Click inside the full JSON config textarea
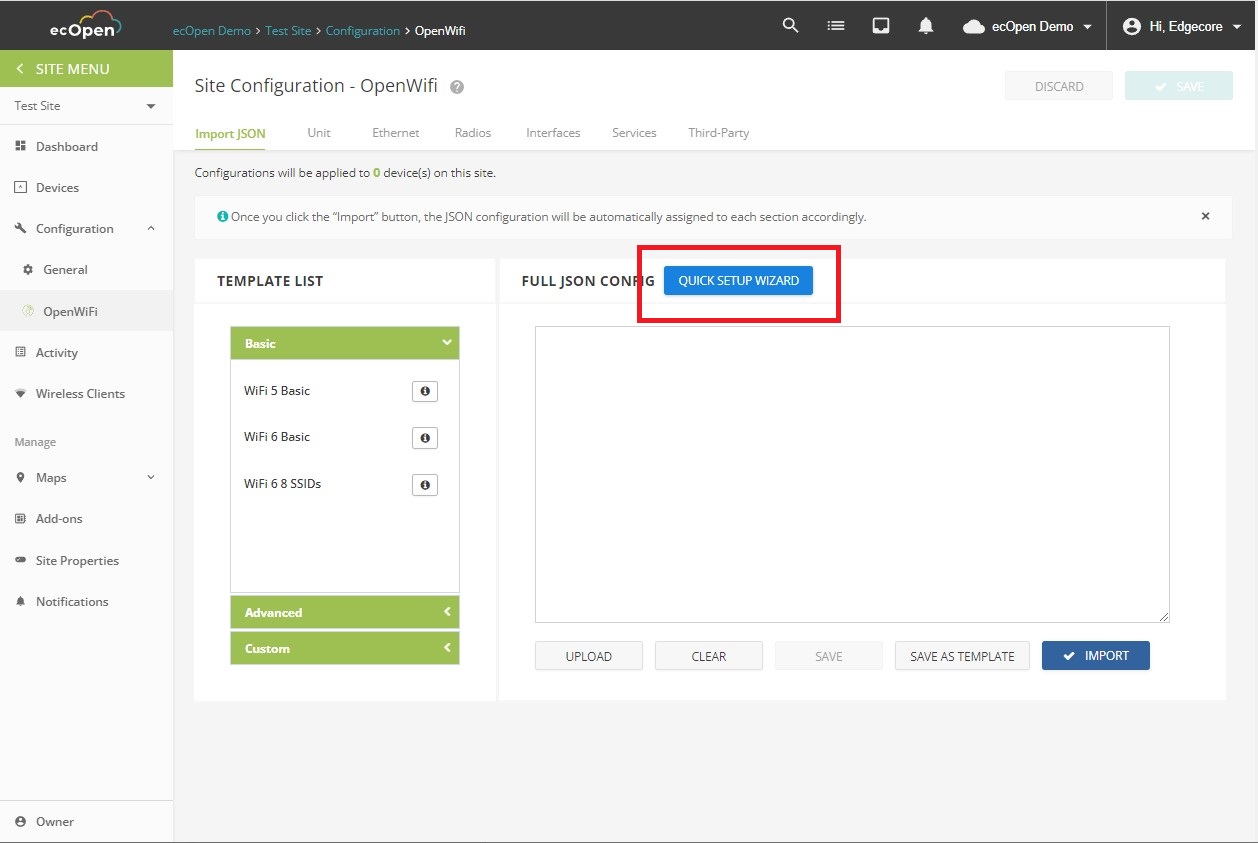 (x=852, y=474)
